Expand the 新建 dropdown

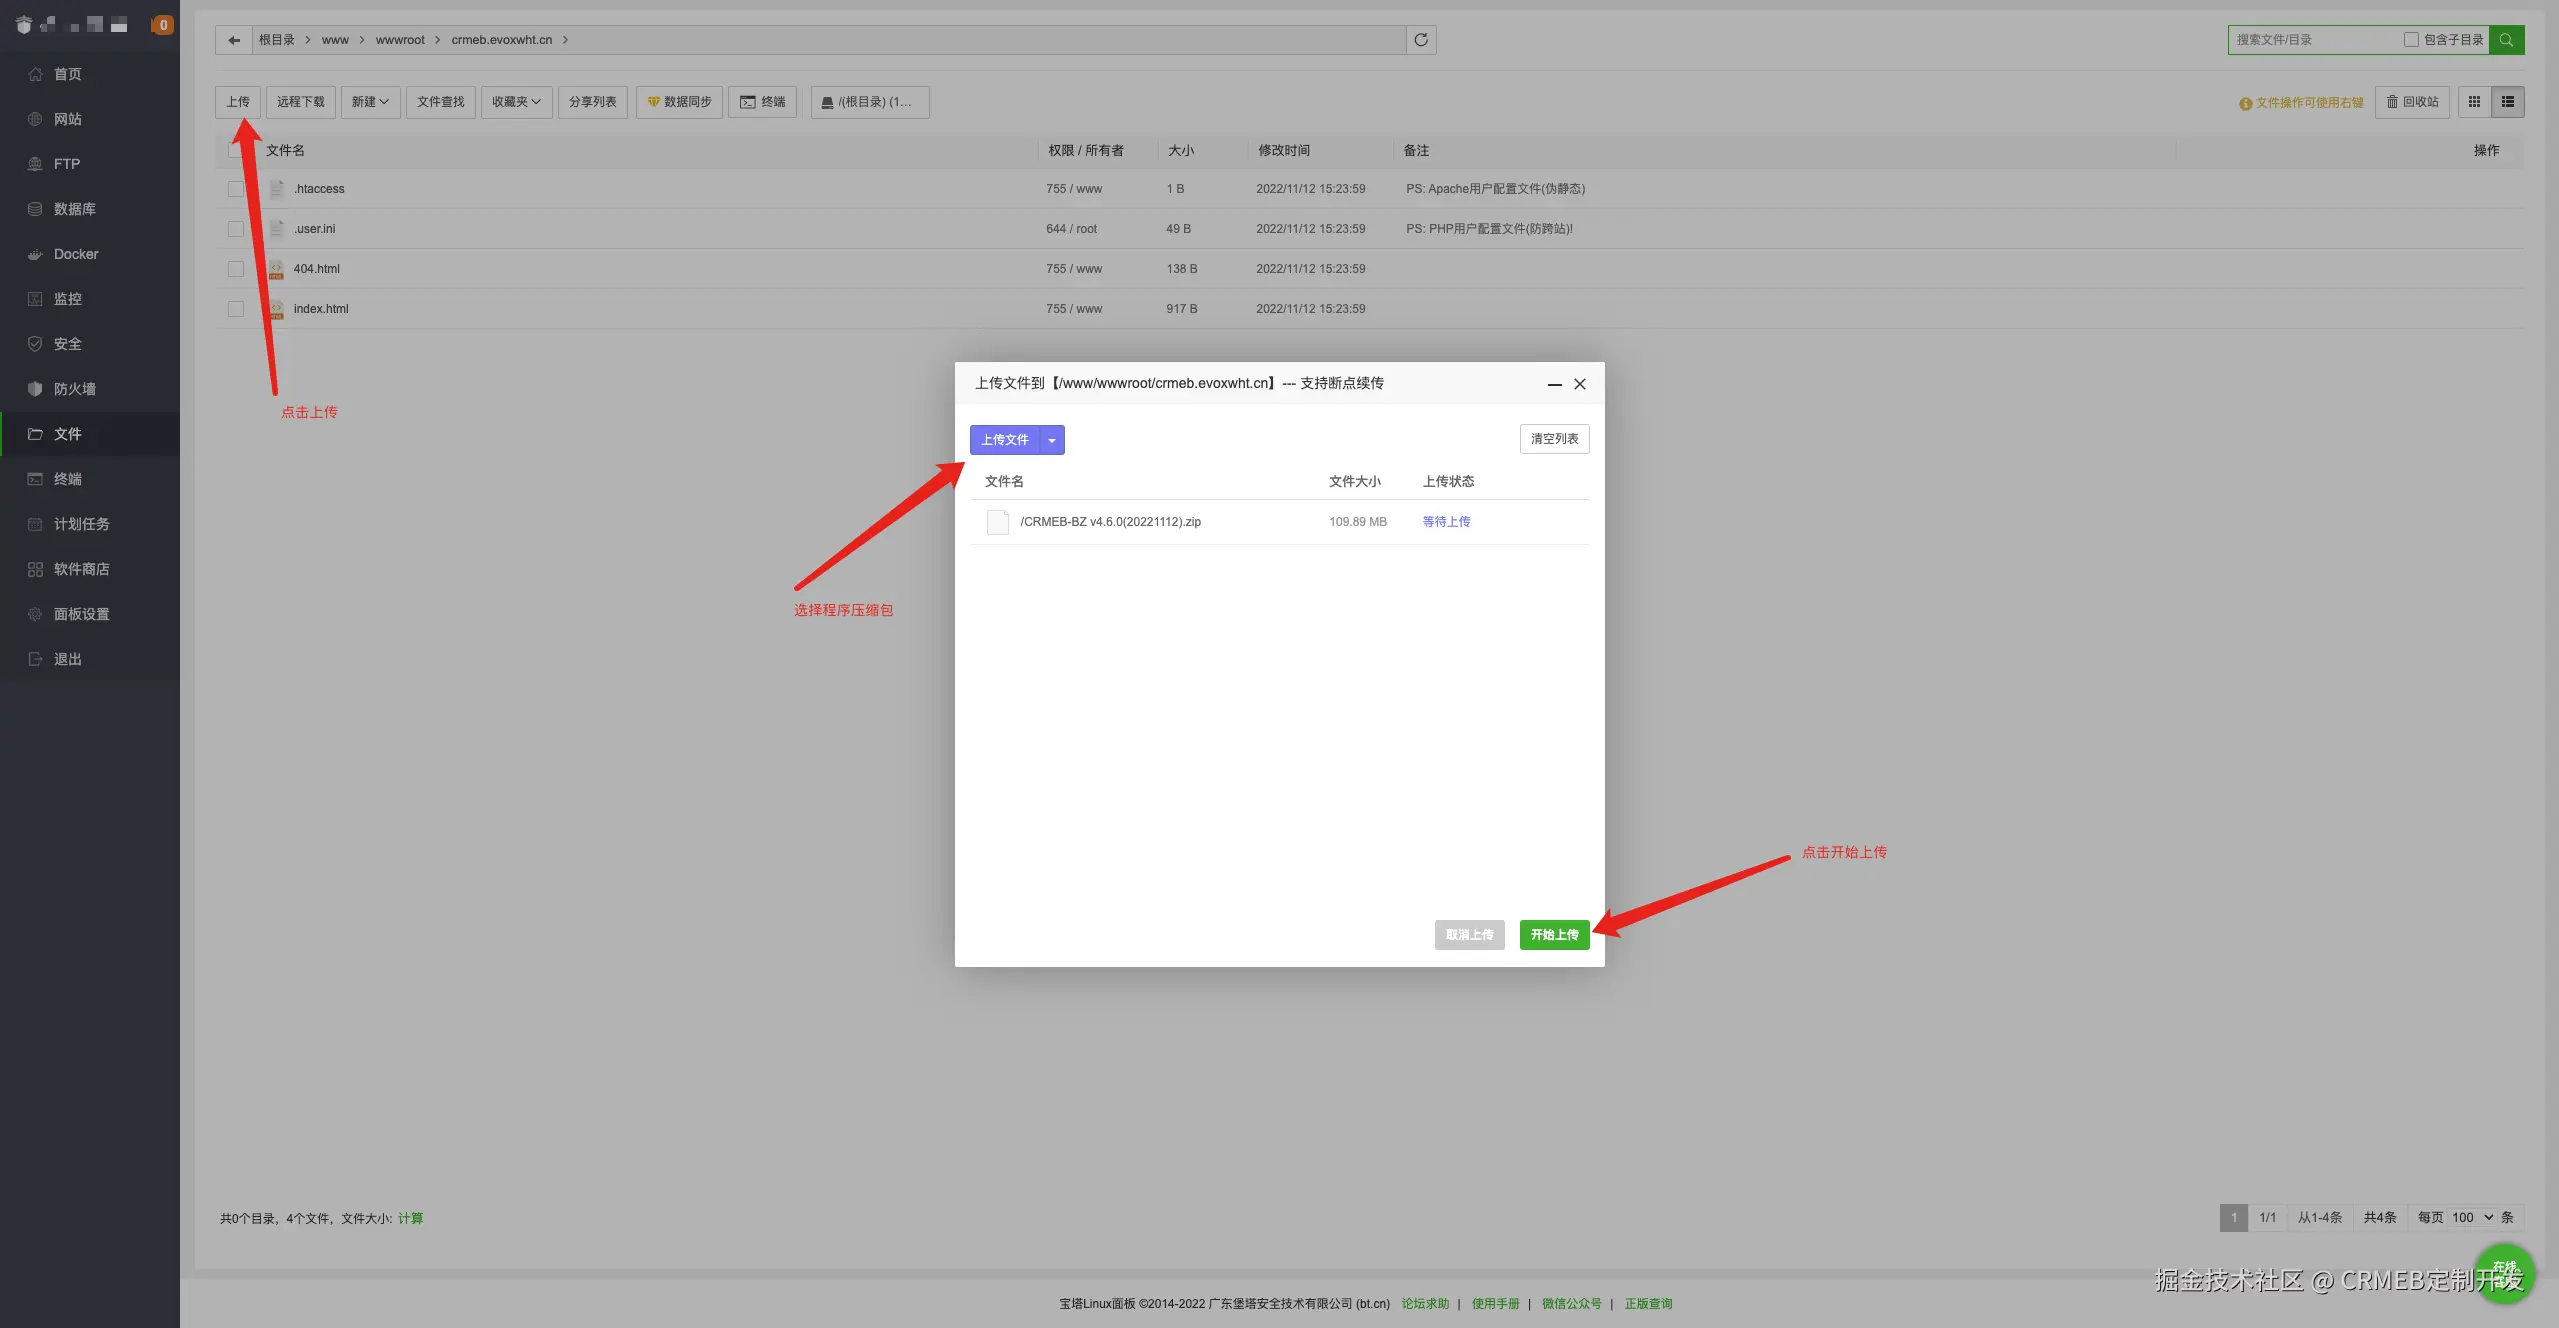coord(370,102)
